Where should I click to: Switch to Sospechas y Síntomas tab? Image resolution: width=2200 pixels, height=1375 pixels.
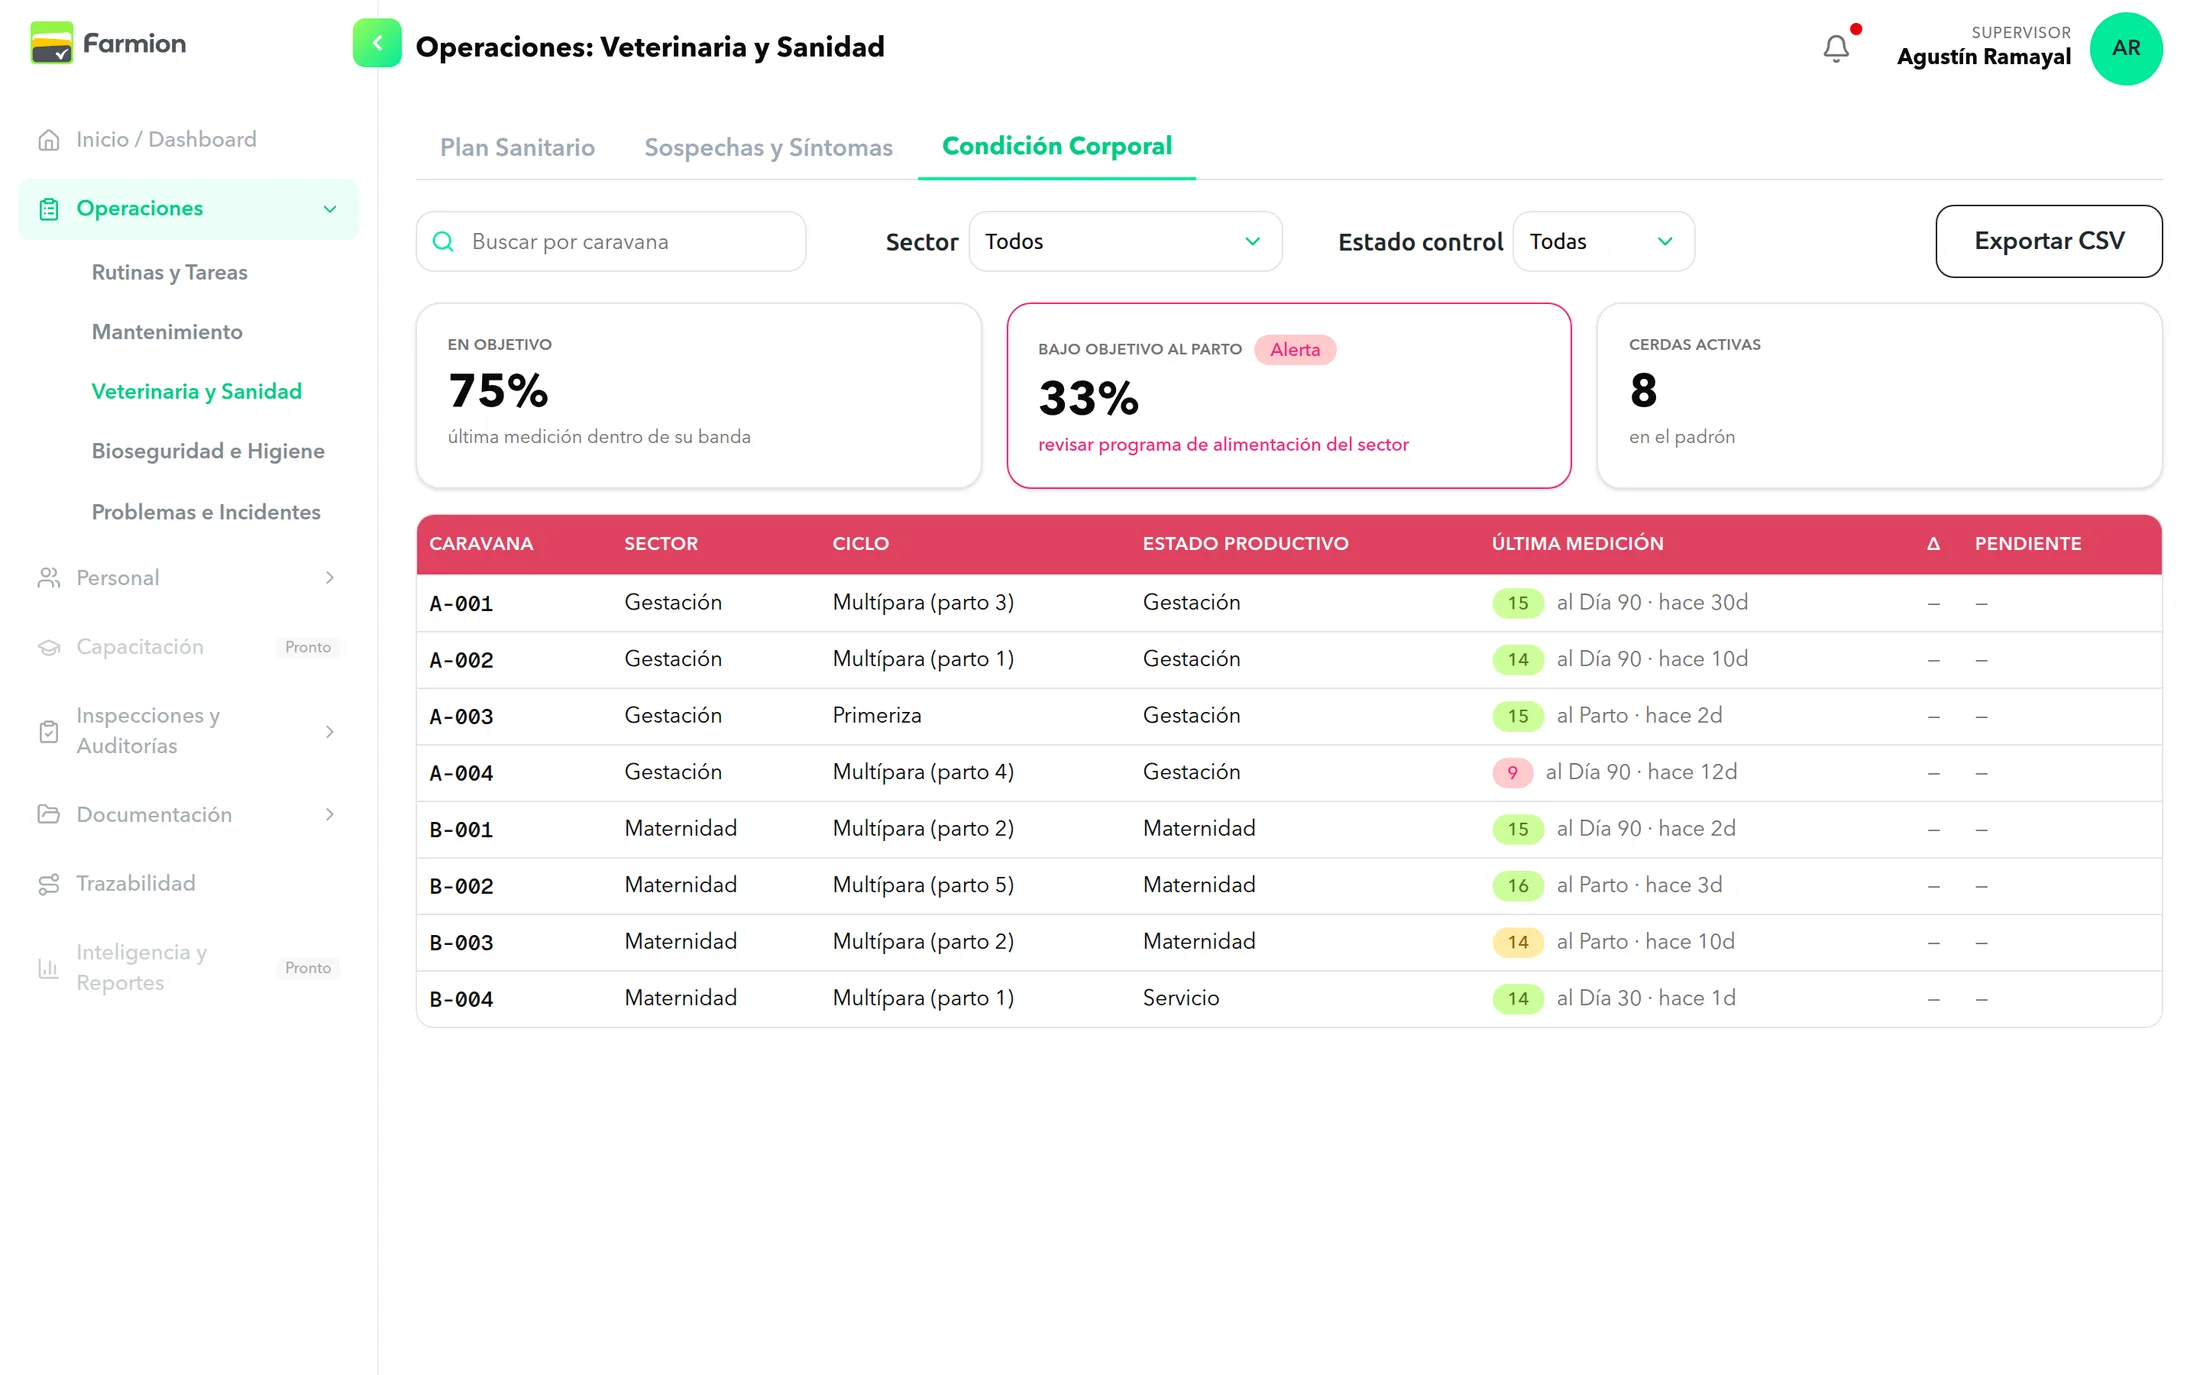click(768, 147)
